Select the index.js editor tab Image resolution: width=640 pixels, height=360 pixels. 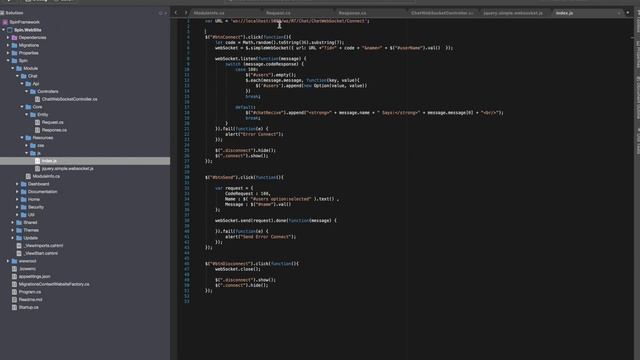[x=564, y=13]
